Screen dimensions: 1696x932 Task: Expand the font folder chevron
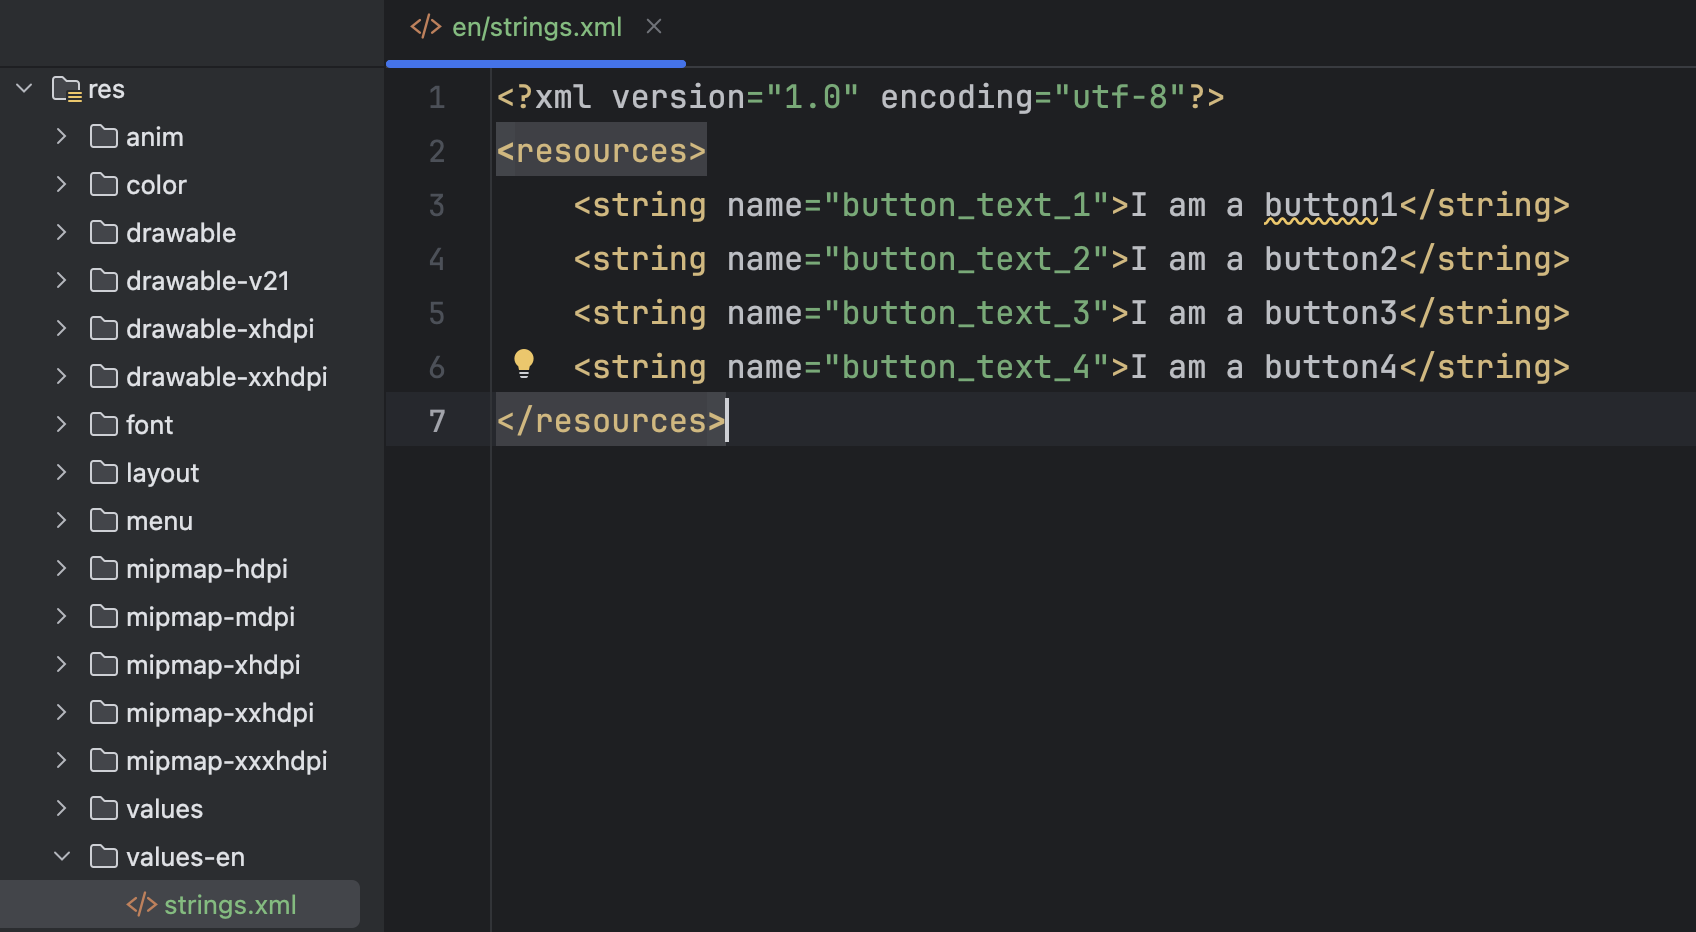pyautogui.click(x=62, y=424)
